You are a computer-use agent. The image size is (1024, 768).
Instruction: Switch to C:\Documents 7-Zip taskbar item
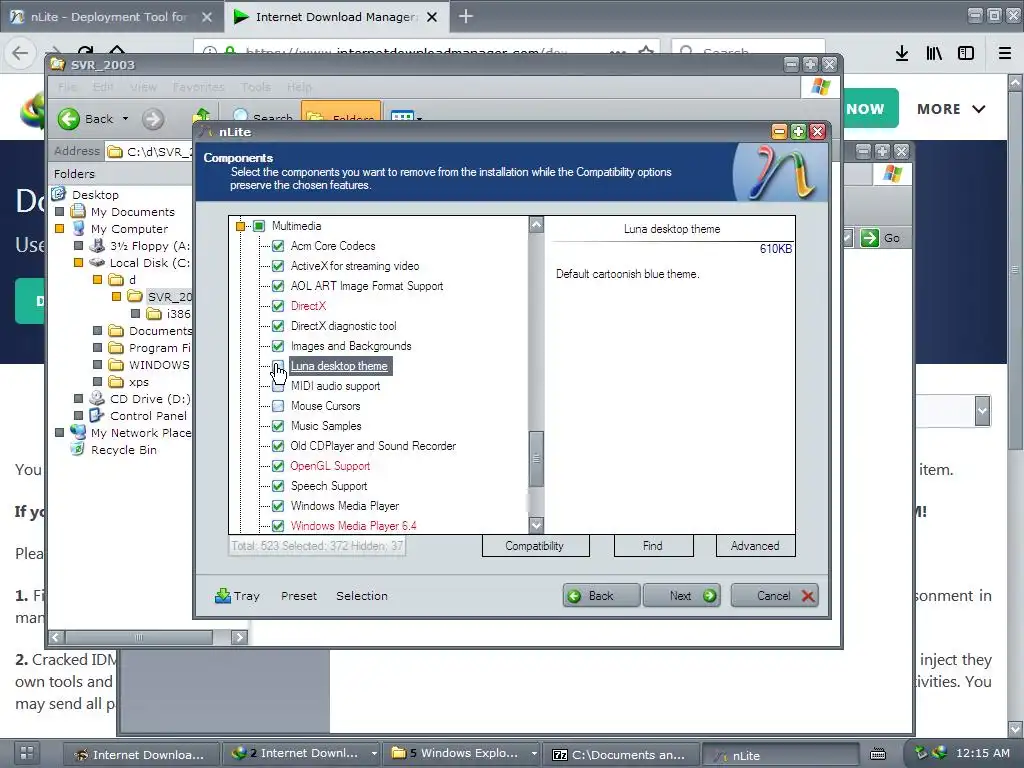622,755
